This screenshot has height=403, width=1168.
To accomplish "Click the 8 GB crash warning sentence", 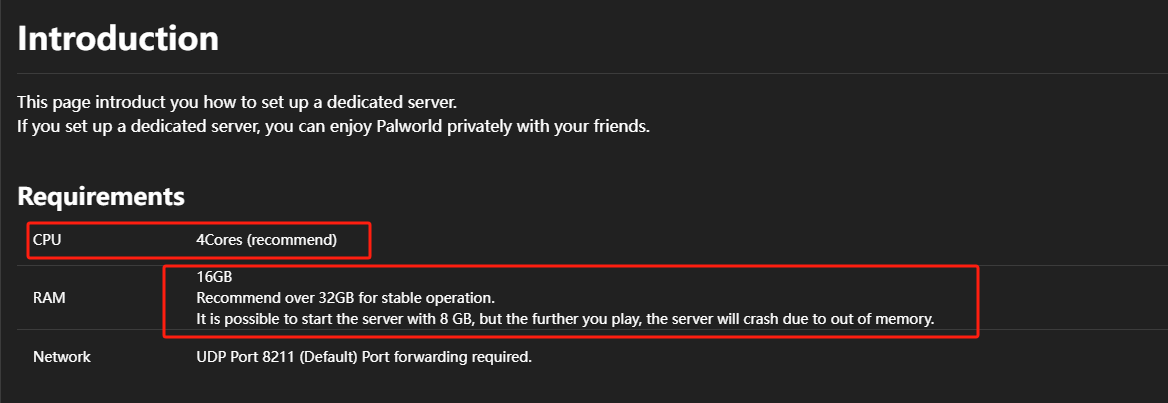I will (x=565, y=320).
